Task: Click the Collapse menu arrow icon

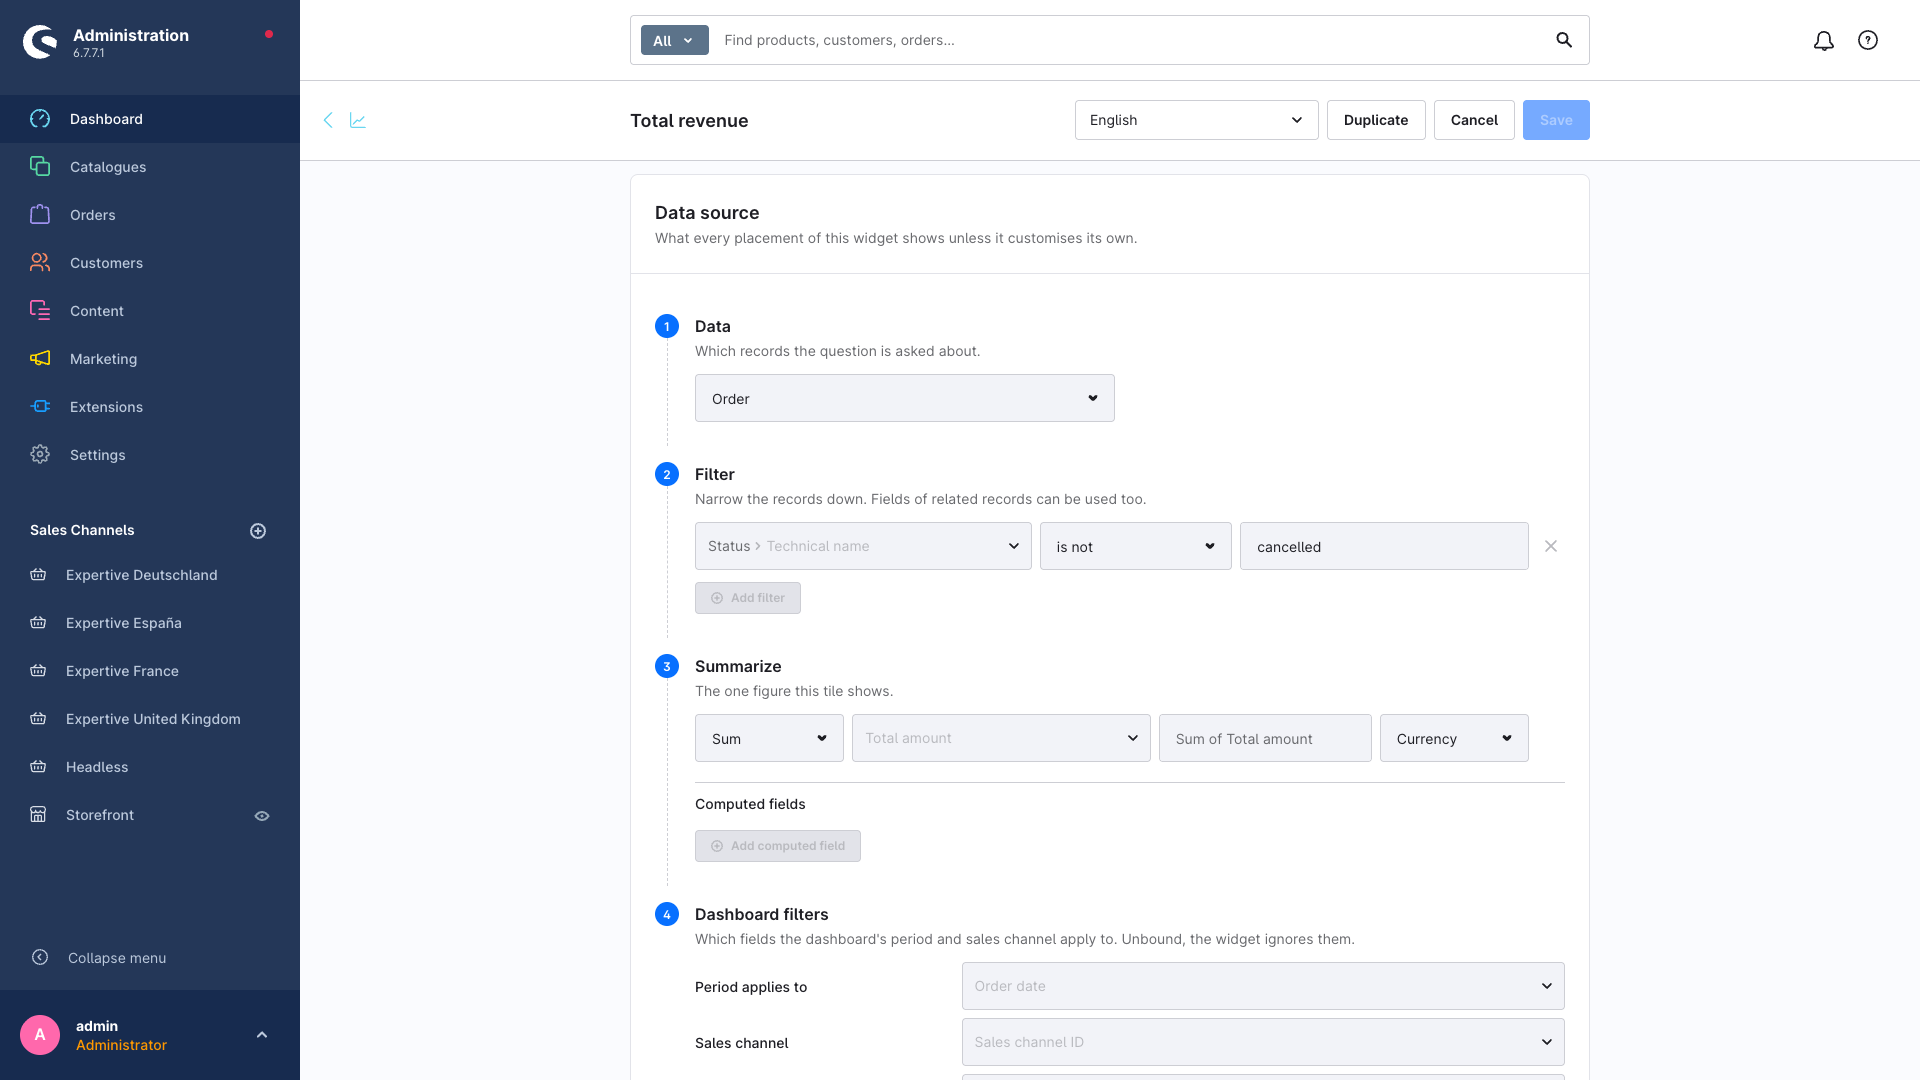Action: [40, 958]
